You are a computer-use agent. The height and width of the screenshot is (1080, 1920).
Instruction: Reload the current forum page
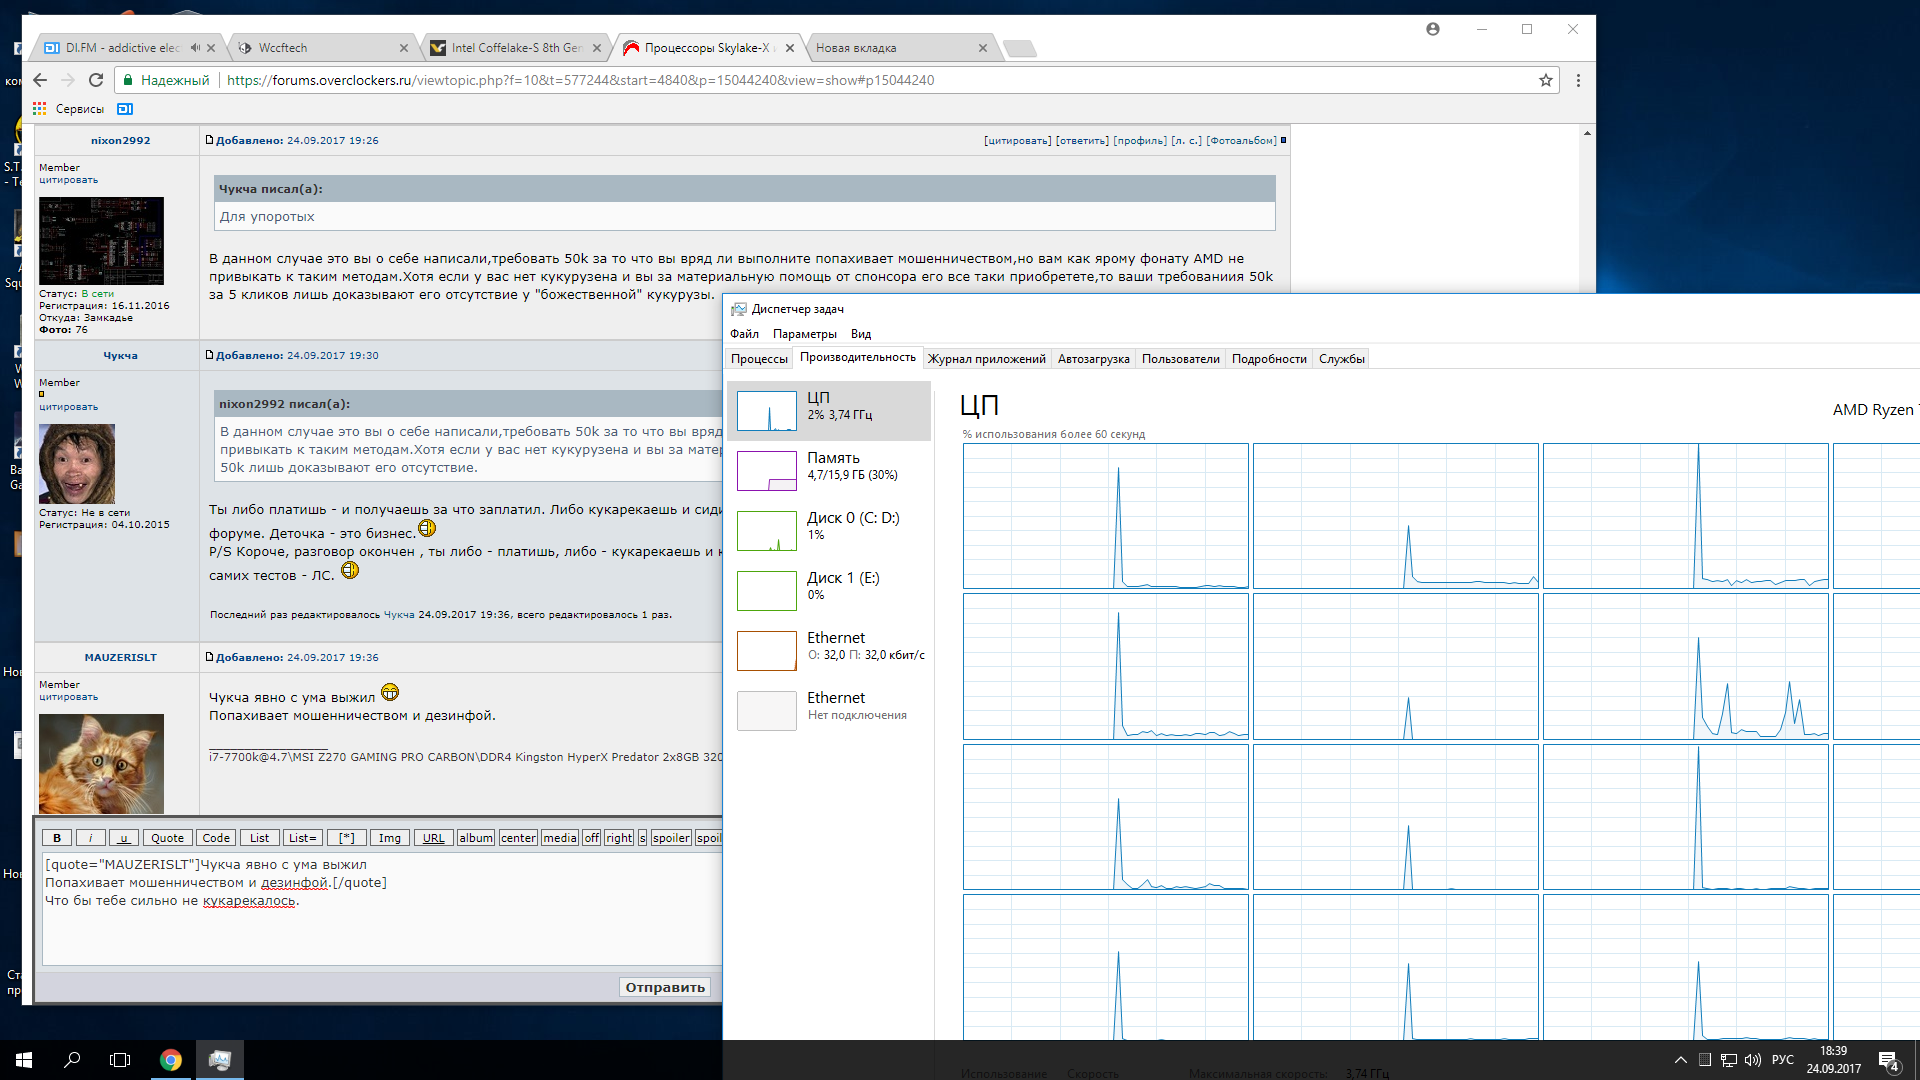pos(96,80)
